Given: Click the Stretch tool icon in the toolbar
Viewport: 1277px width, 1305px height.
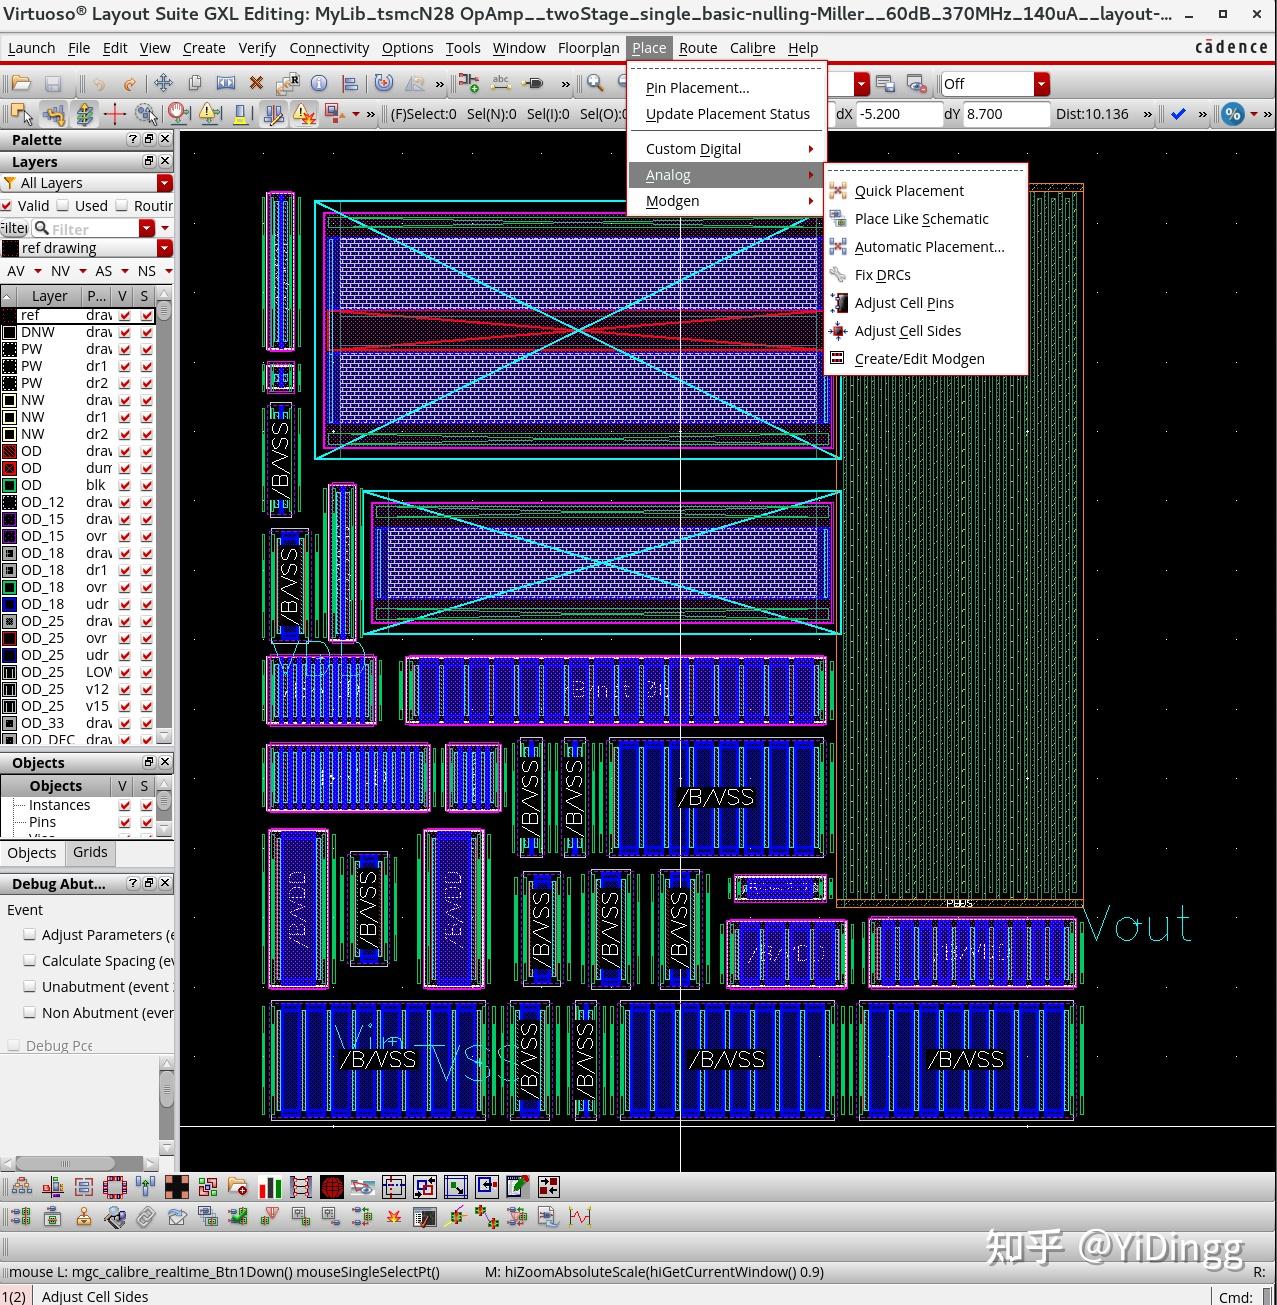Looking at the screenshot, I should coord(227,83).
